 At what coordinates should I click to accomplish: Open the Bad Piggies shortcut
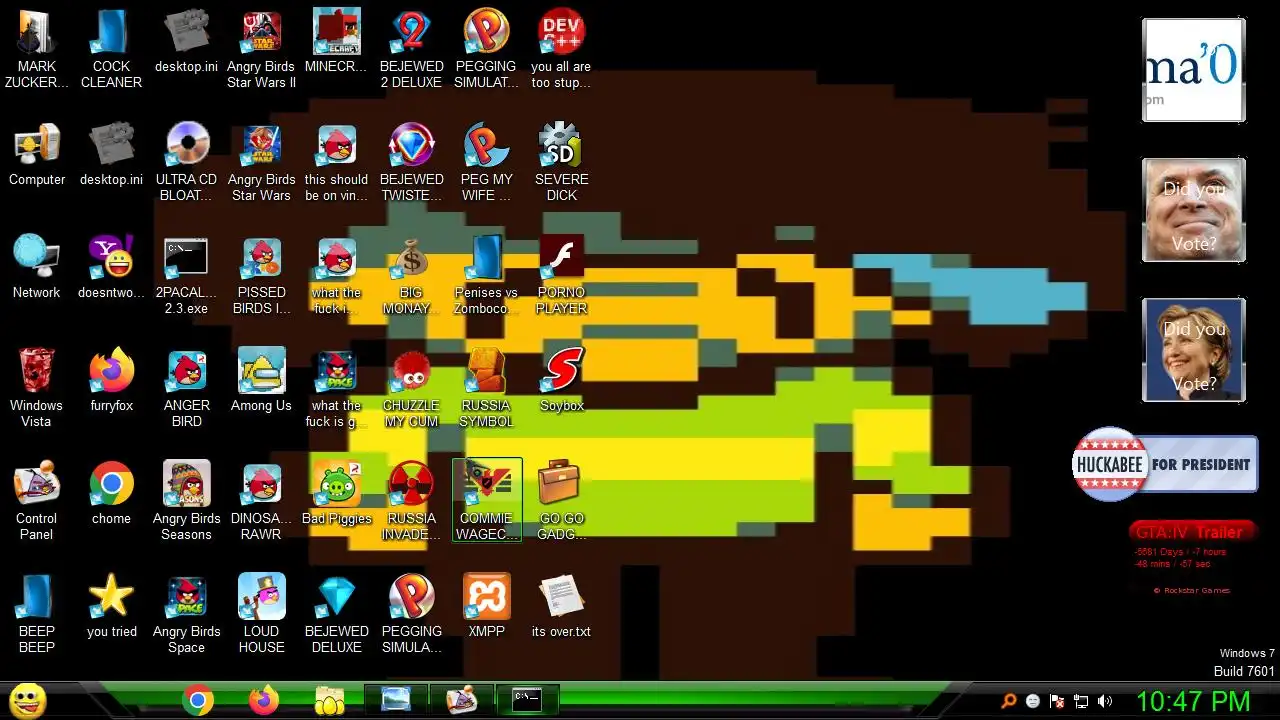point(336,493)
